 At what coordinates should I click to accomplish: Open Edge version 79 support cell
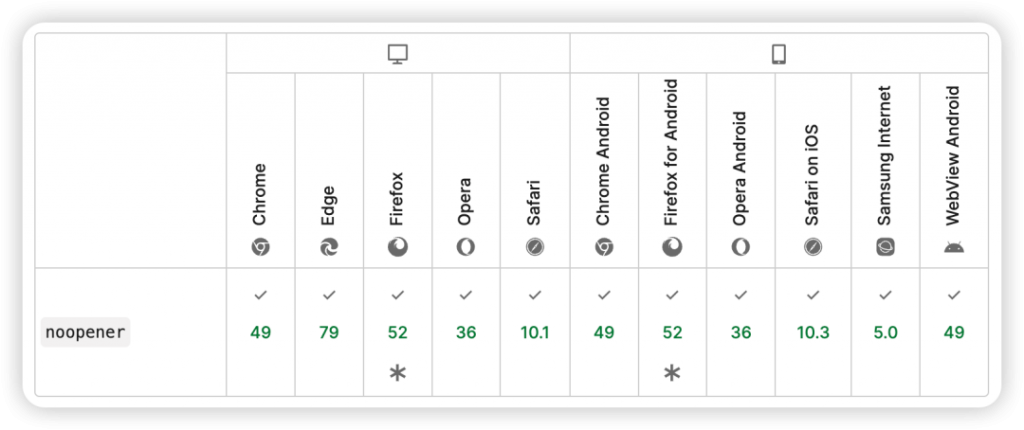coord(329,332)
